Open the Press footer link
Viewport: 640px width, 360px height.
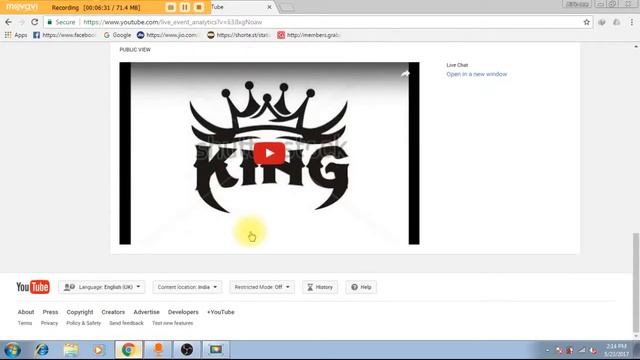pyautogui.click(x=50, y=312)
